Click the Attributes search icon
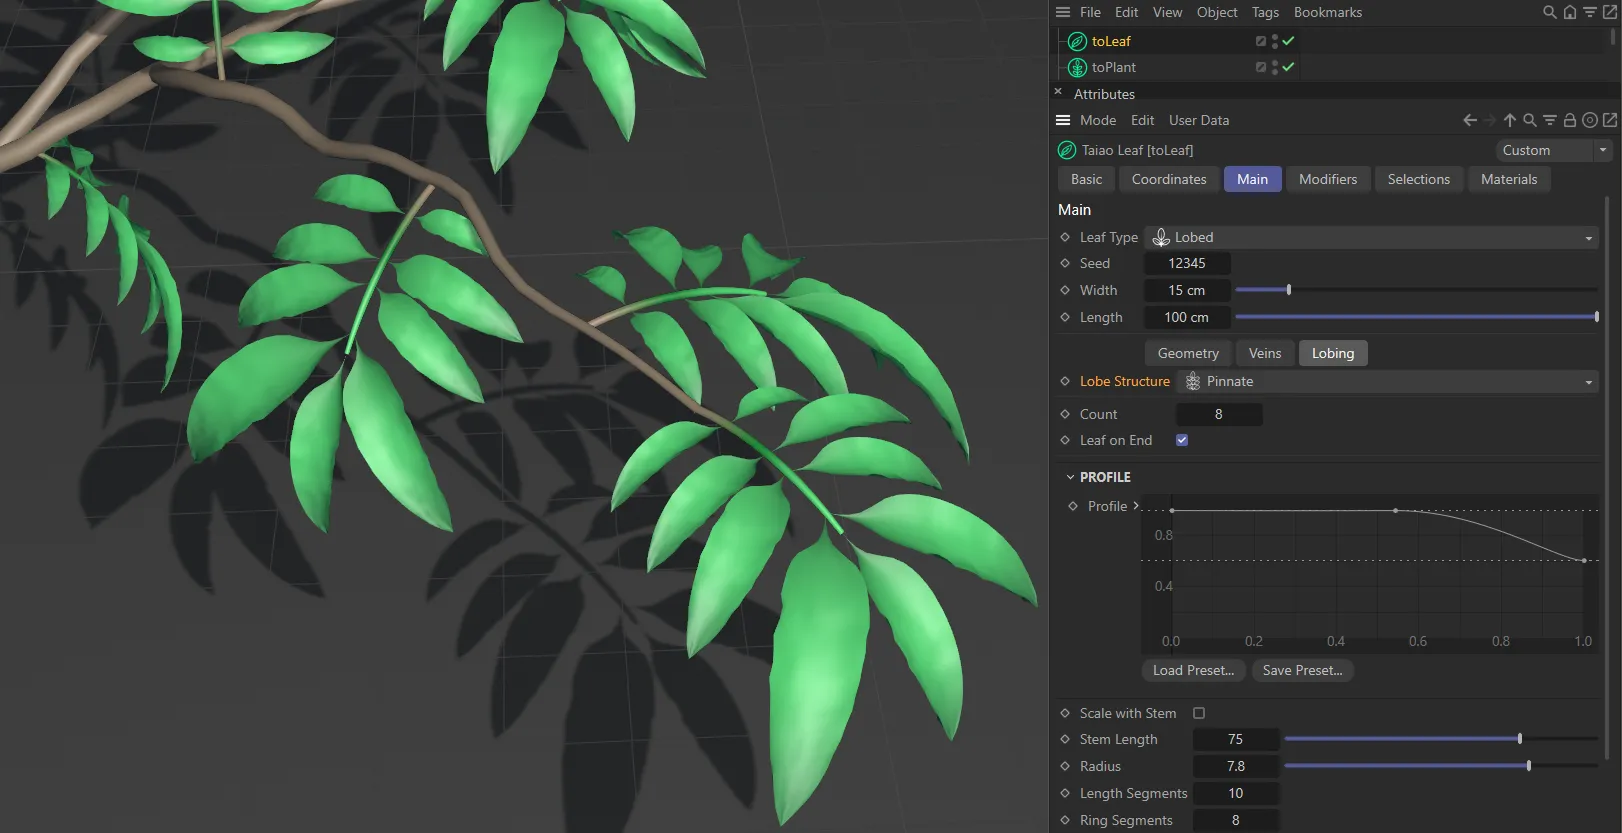Image resolution: width=1622 pixels, height=833 pixels. (1530, 120)
